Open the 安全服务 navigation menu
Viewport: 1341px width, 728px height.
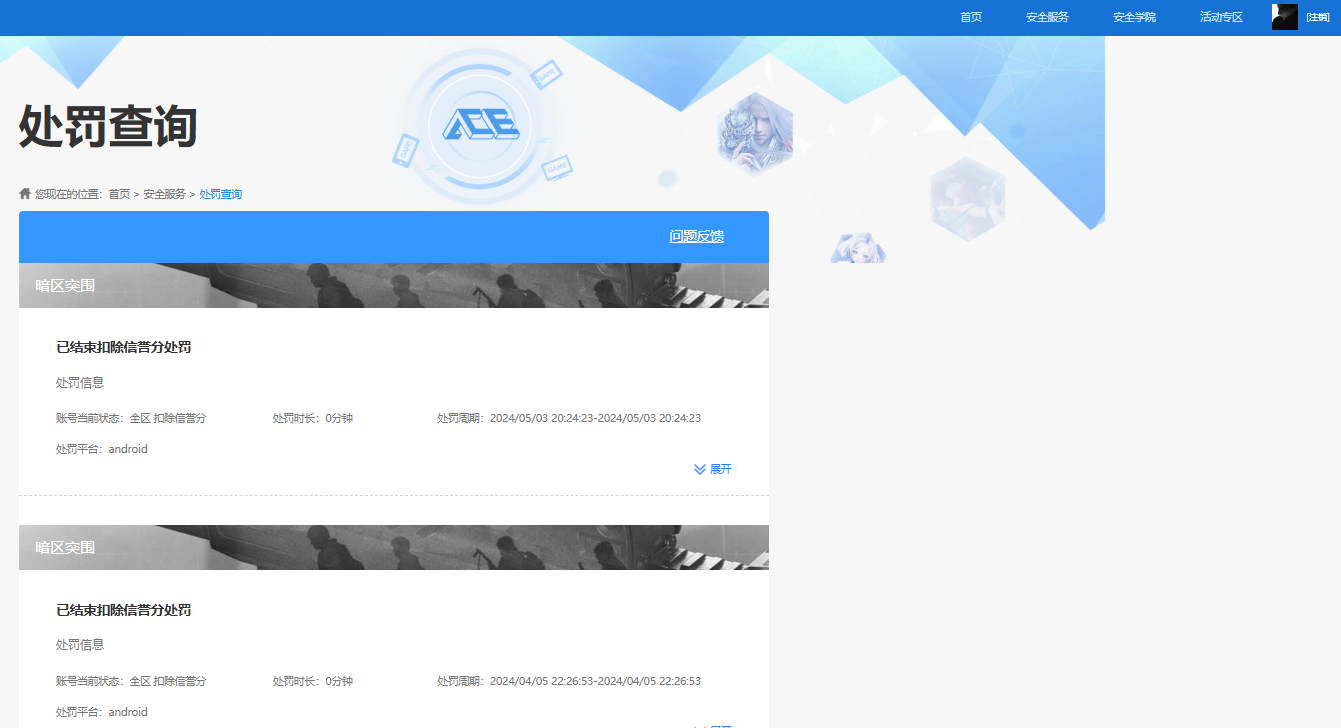[1047, 17]
